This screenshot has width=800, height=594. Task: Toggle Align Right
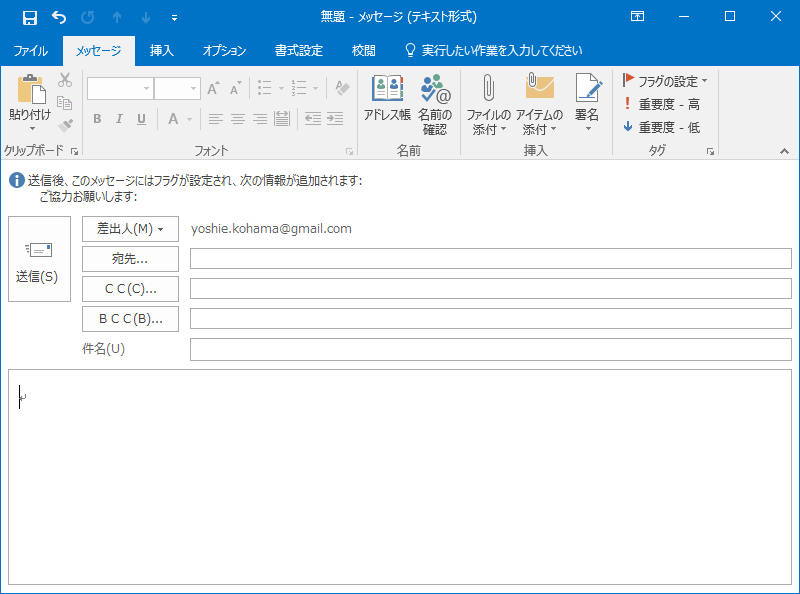coord(260,119)
